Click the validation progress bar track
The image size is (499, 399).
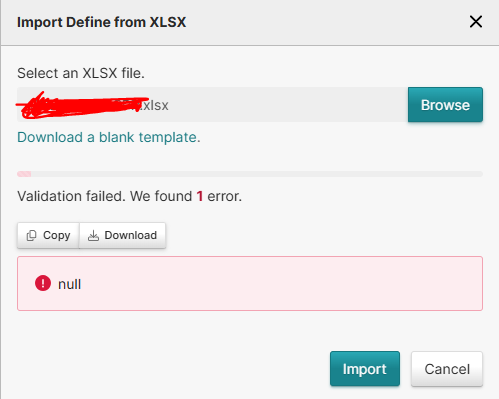point(250,174)
